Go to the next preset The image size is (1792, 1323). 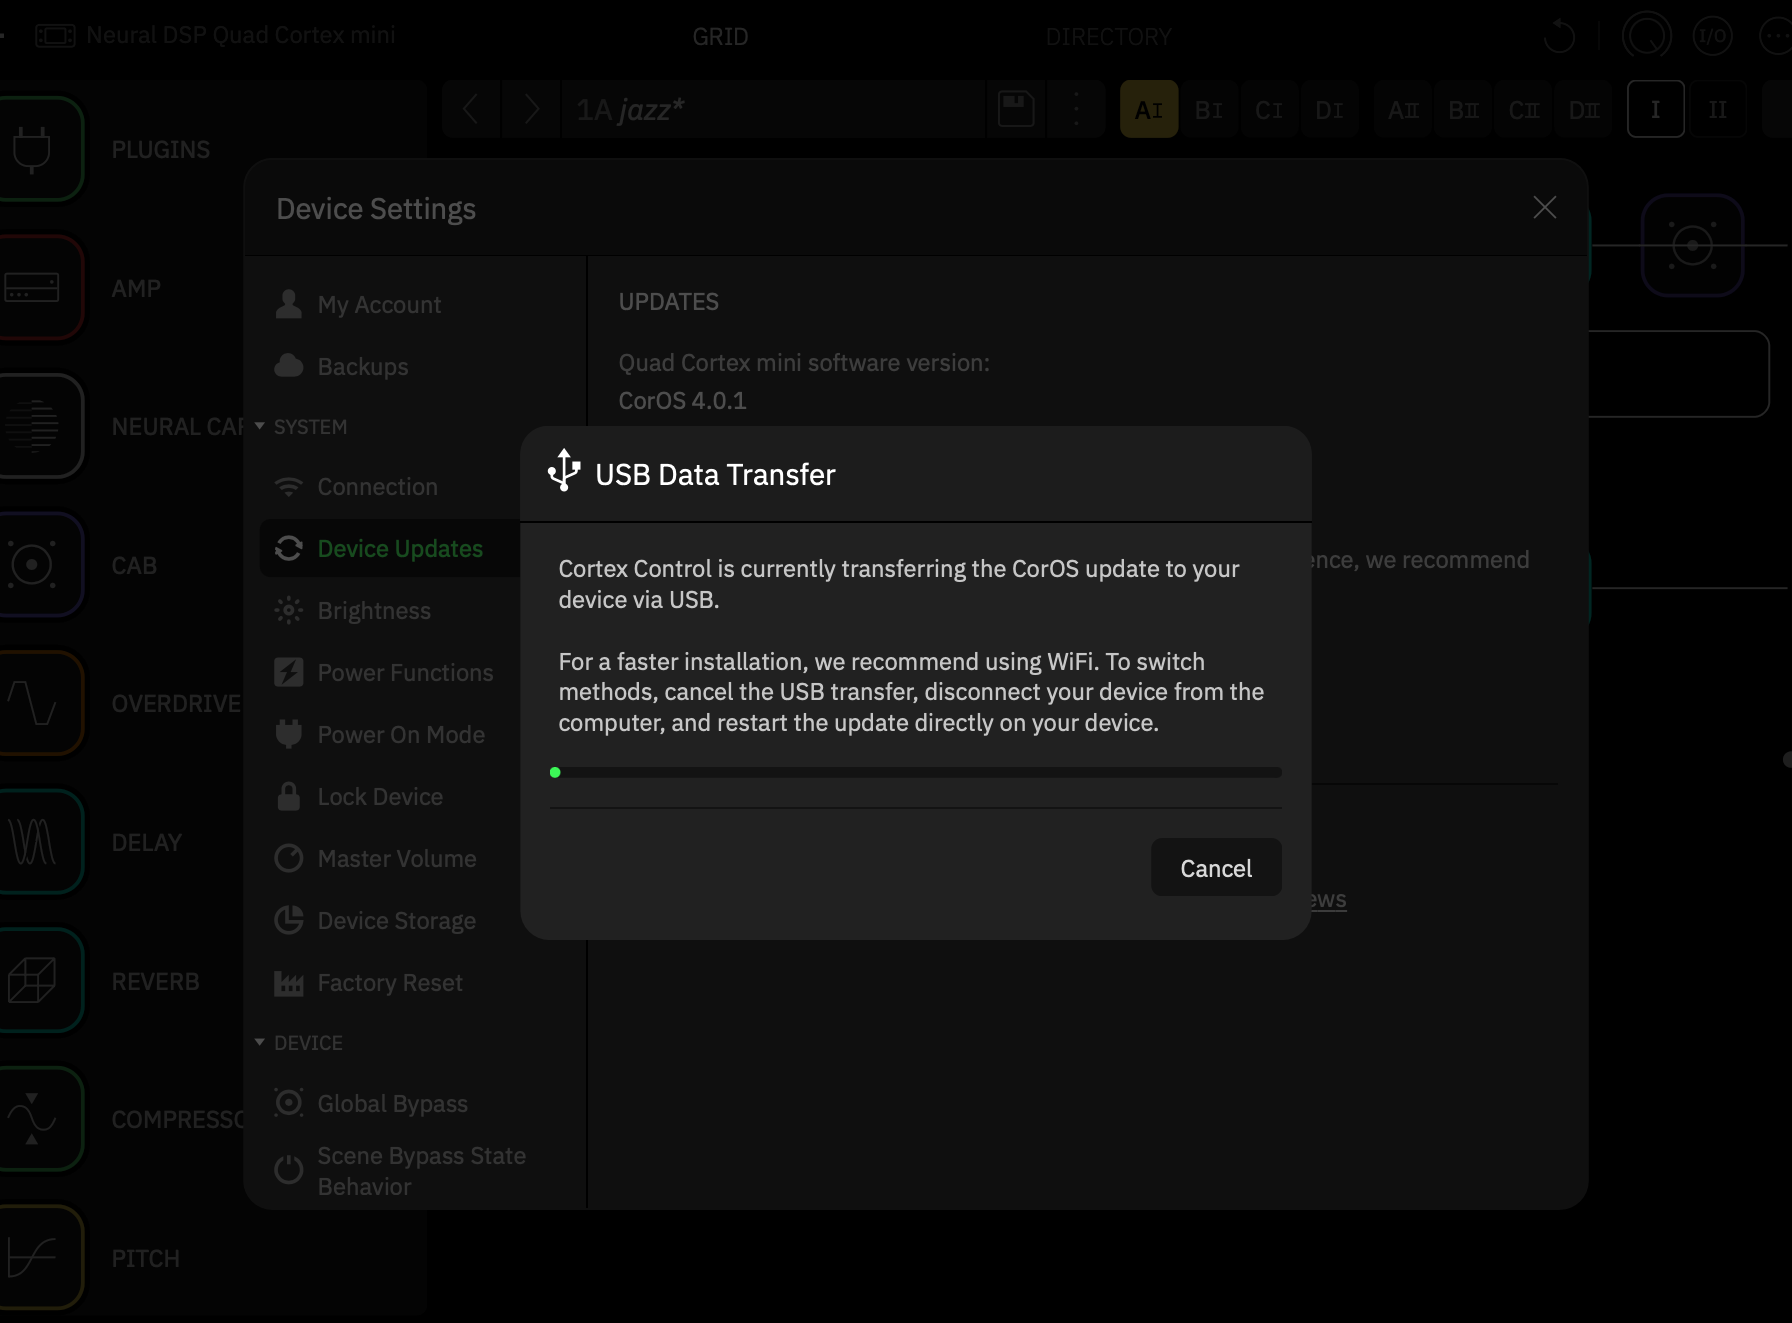click(532, 109)
